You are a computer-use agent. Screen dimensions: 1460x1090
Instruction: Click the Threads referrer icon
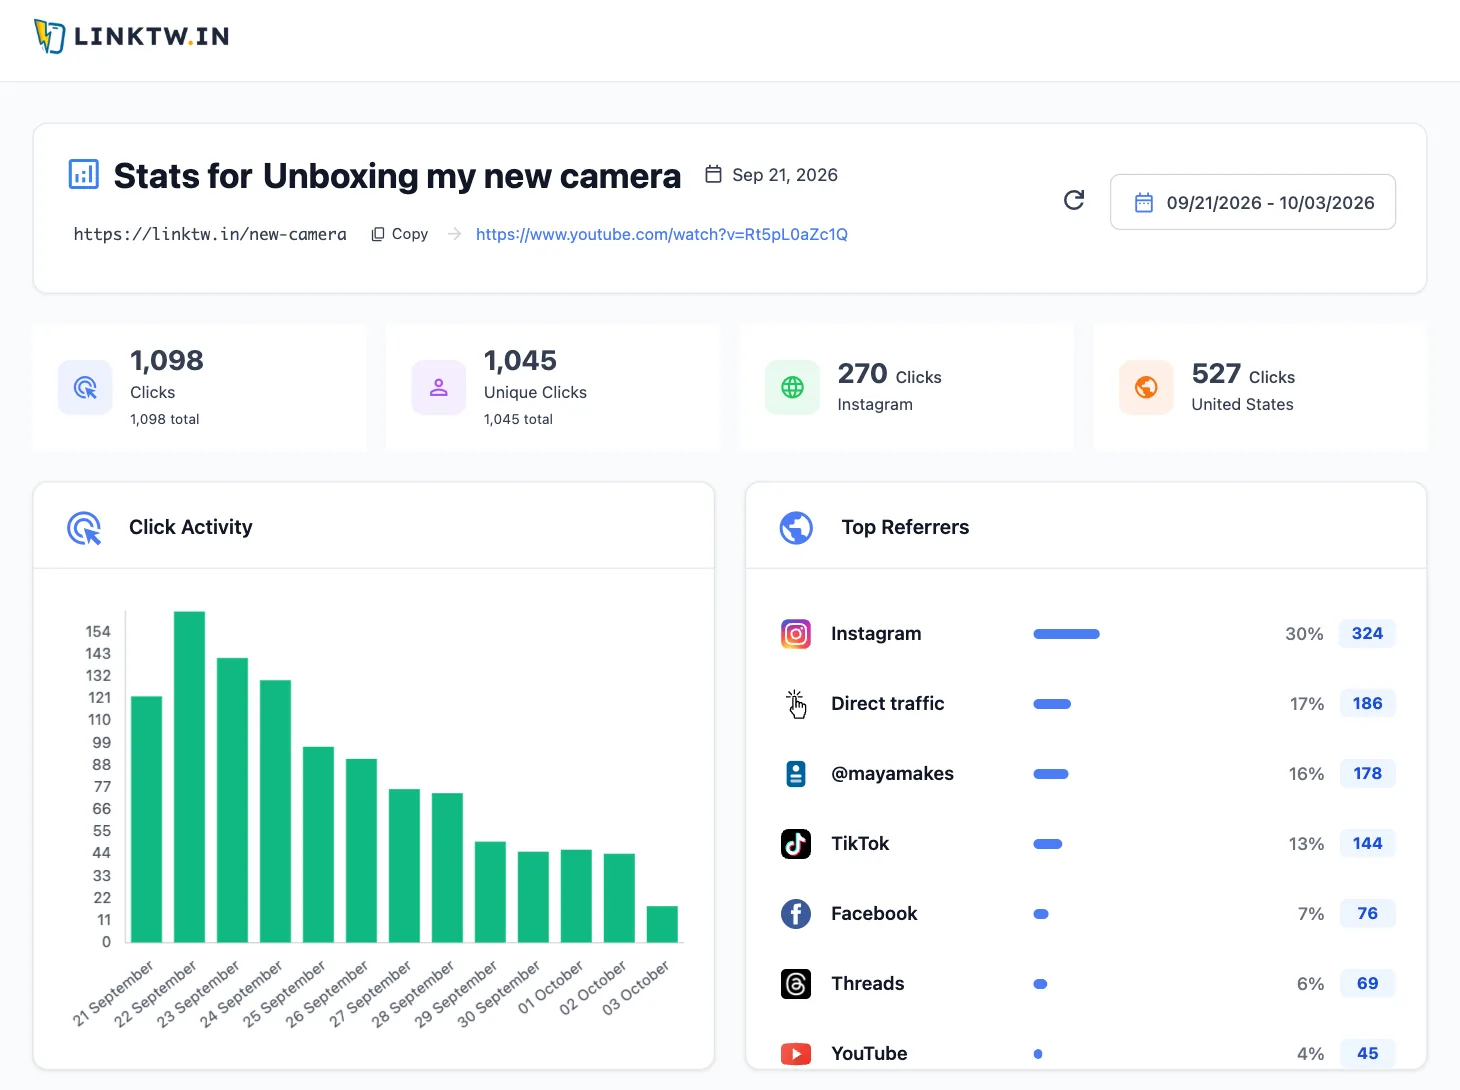[796, 984]
